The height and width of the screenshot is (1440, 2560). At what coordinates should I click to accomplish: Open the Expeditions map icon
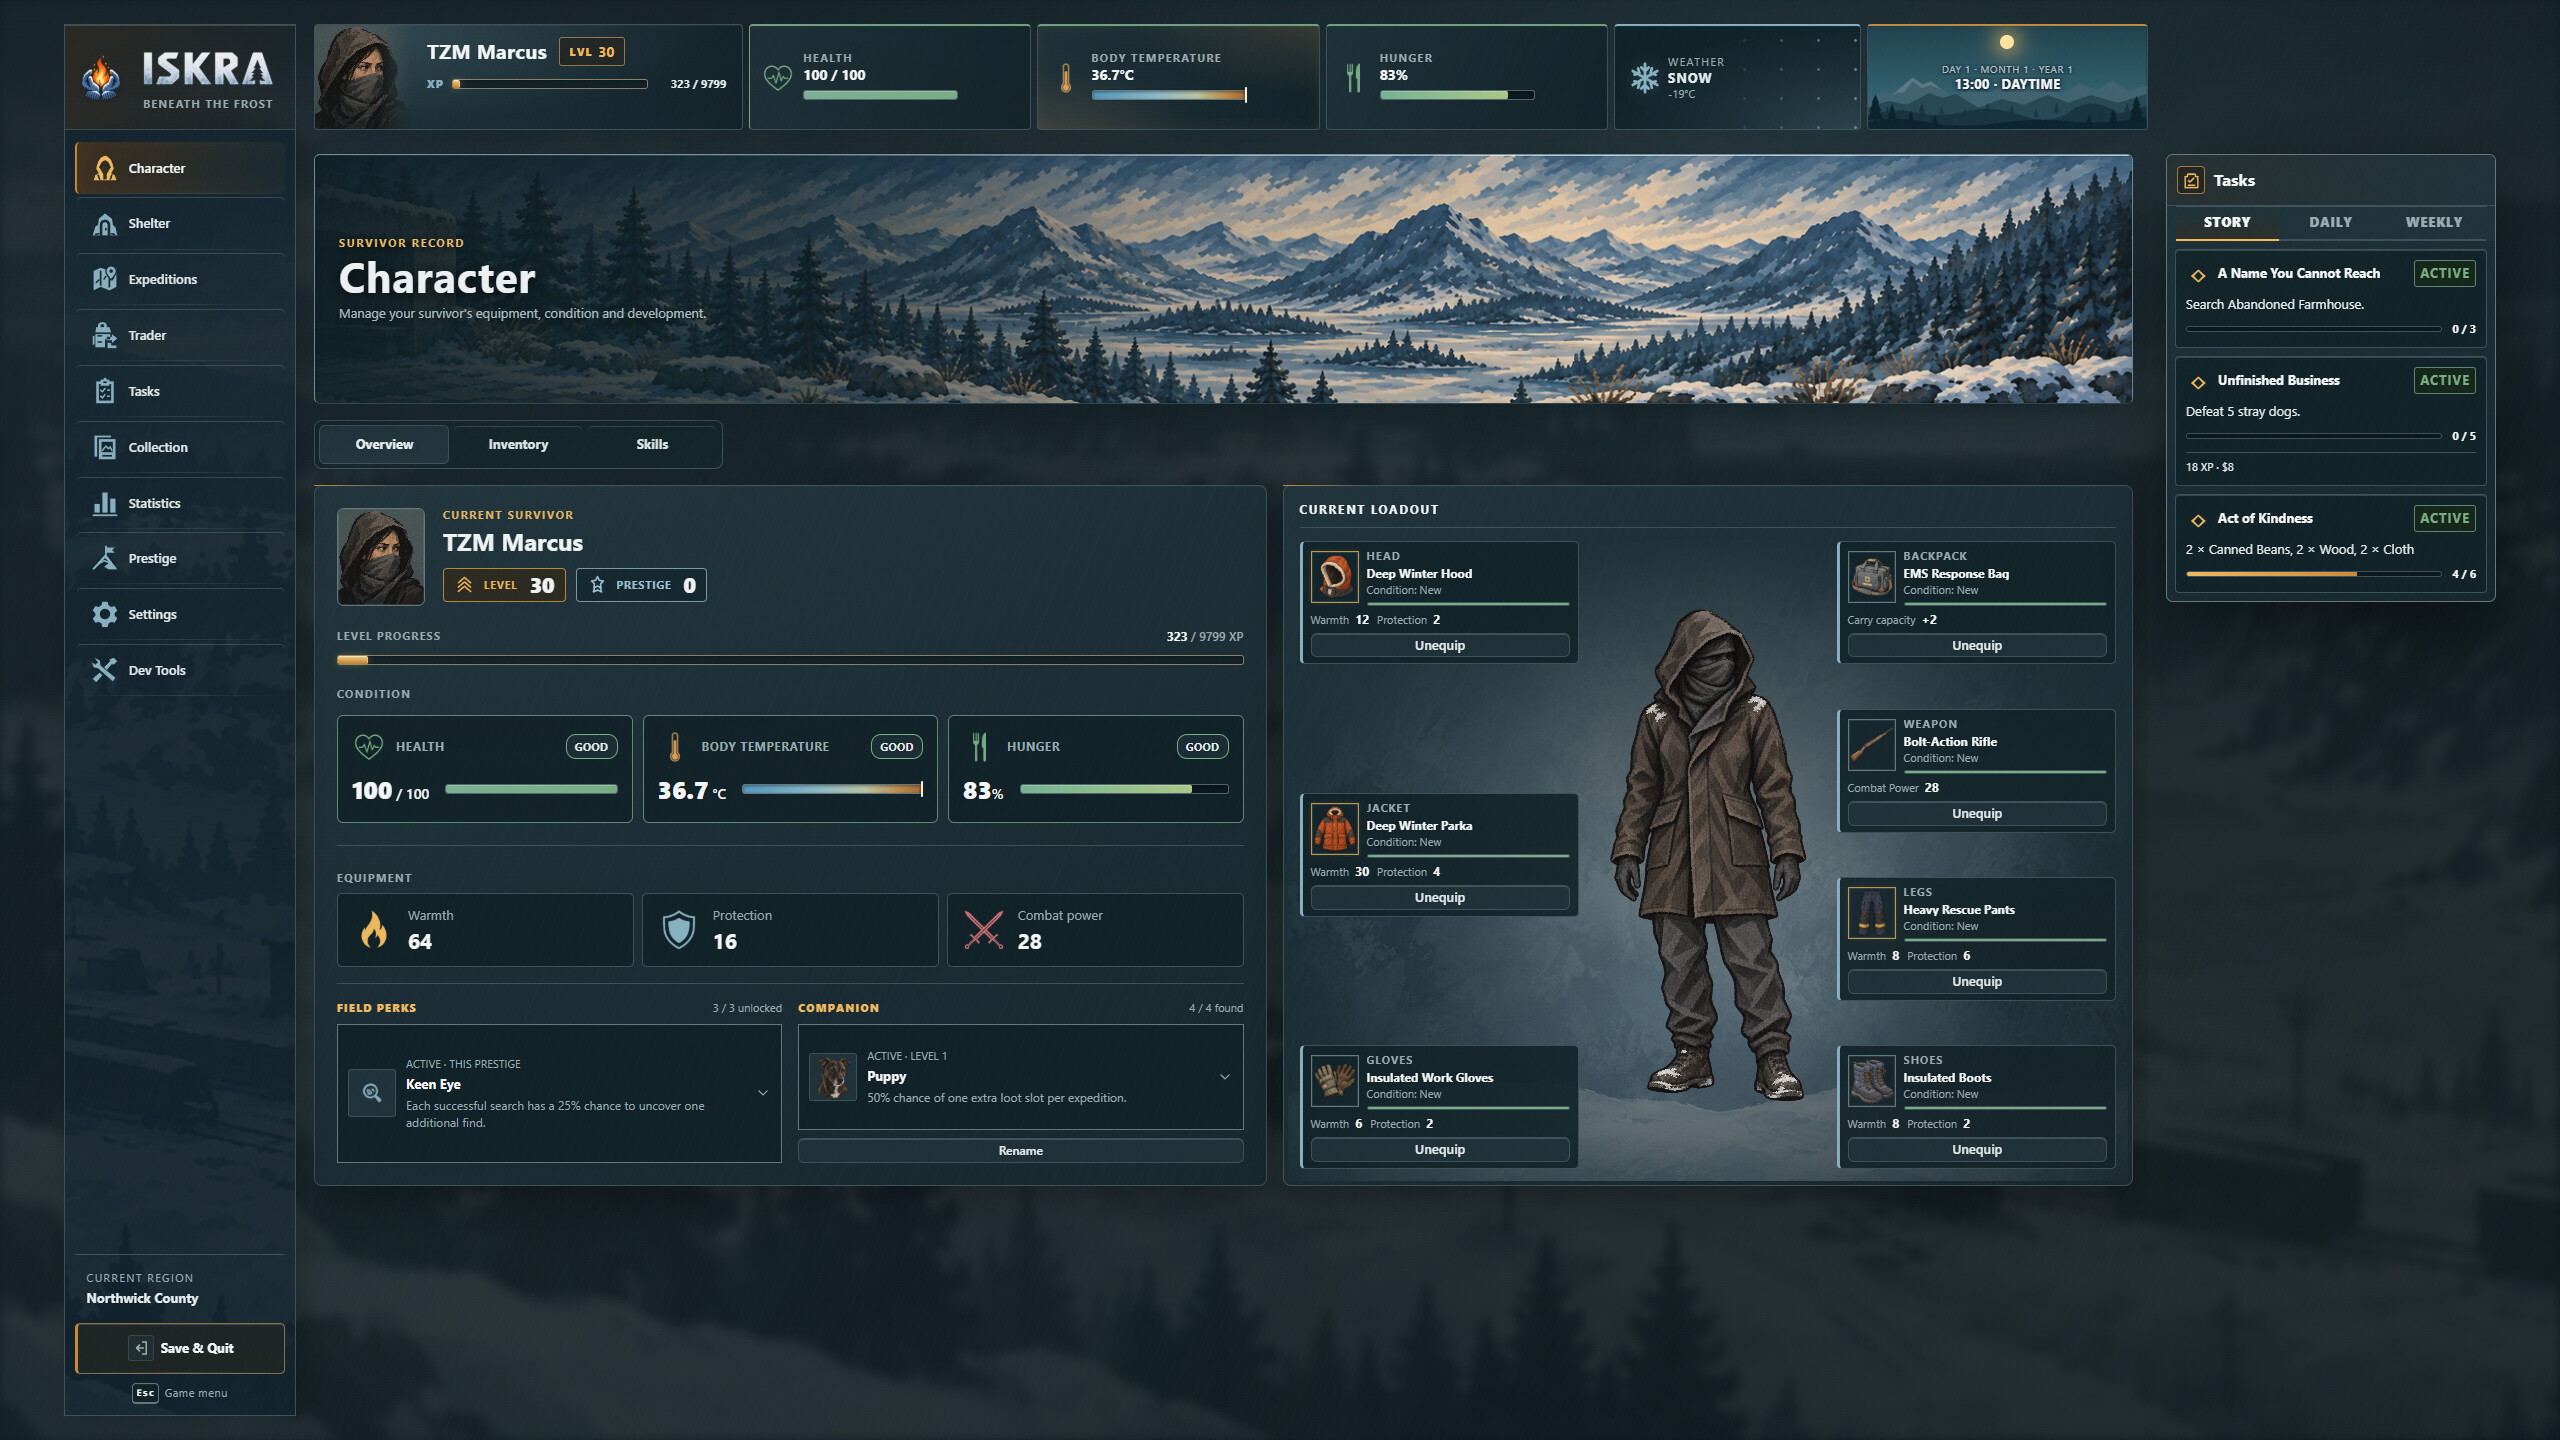click(104, 279)
